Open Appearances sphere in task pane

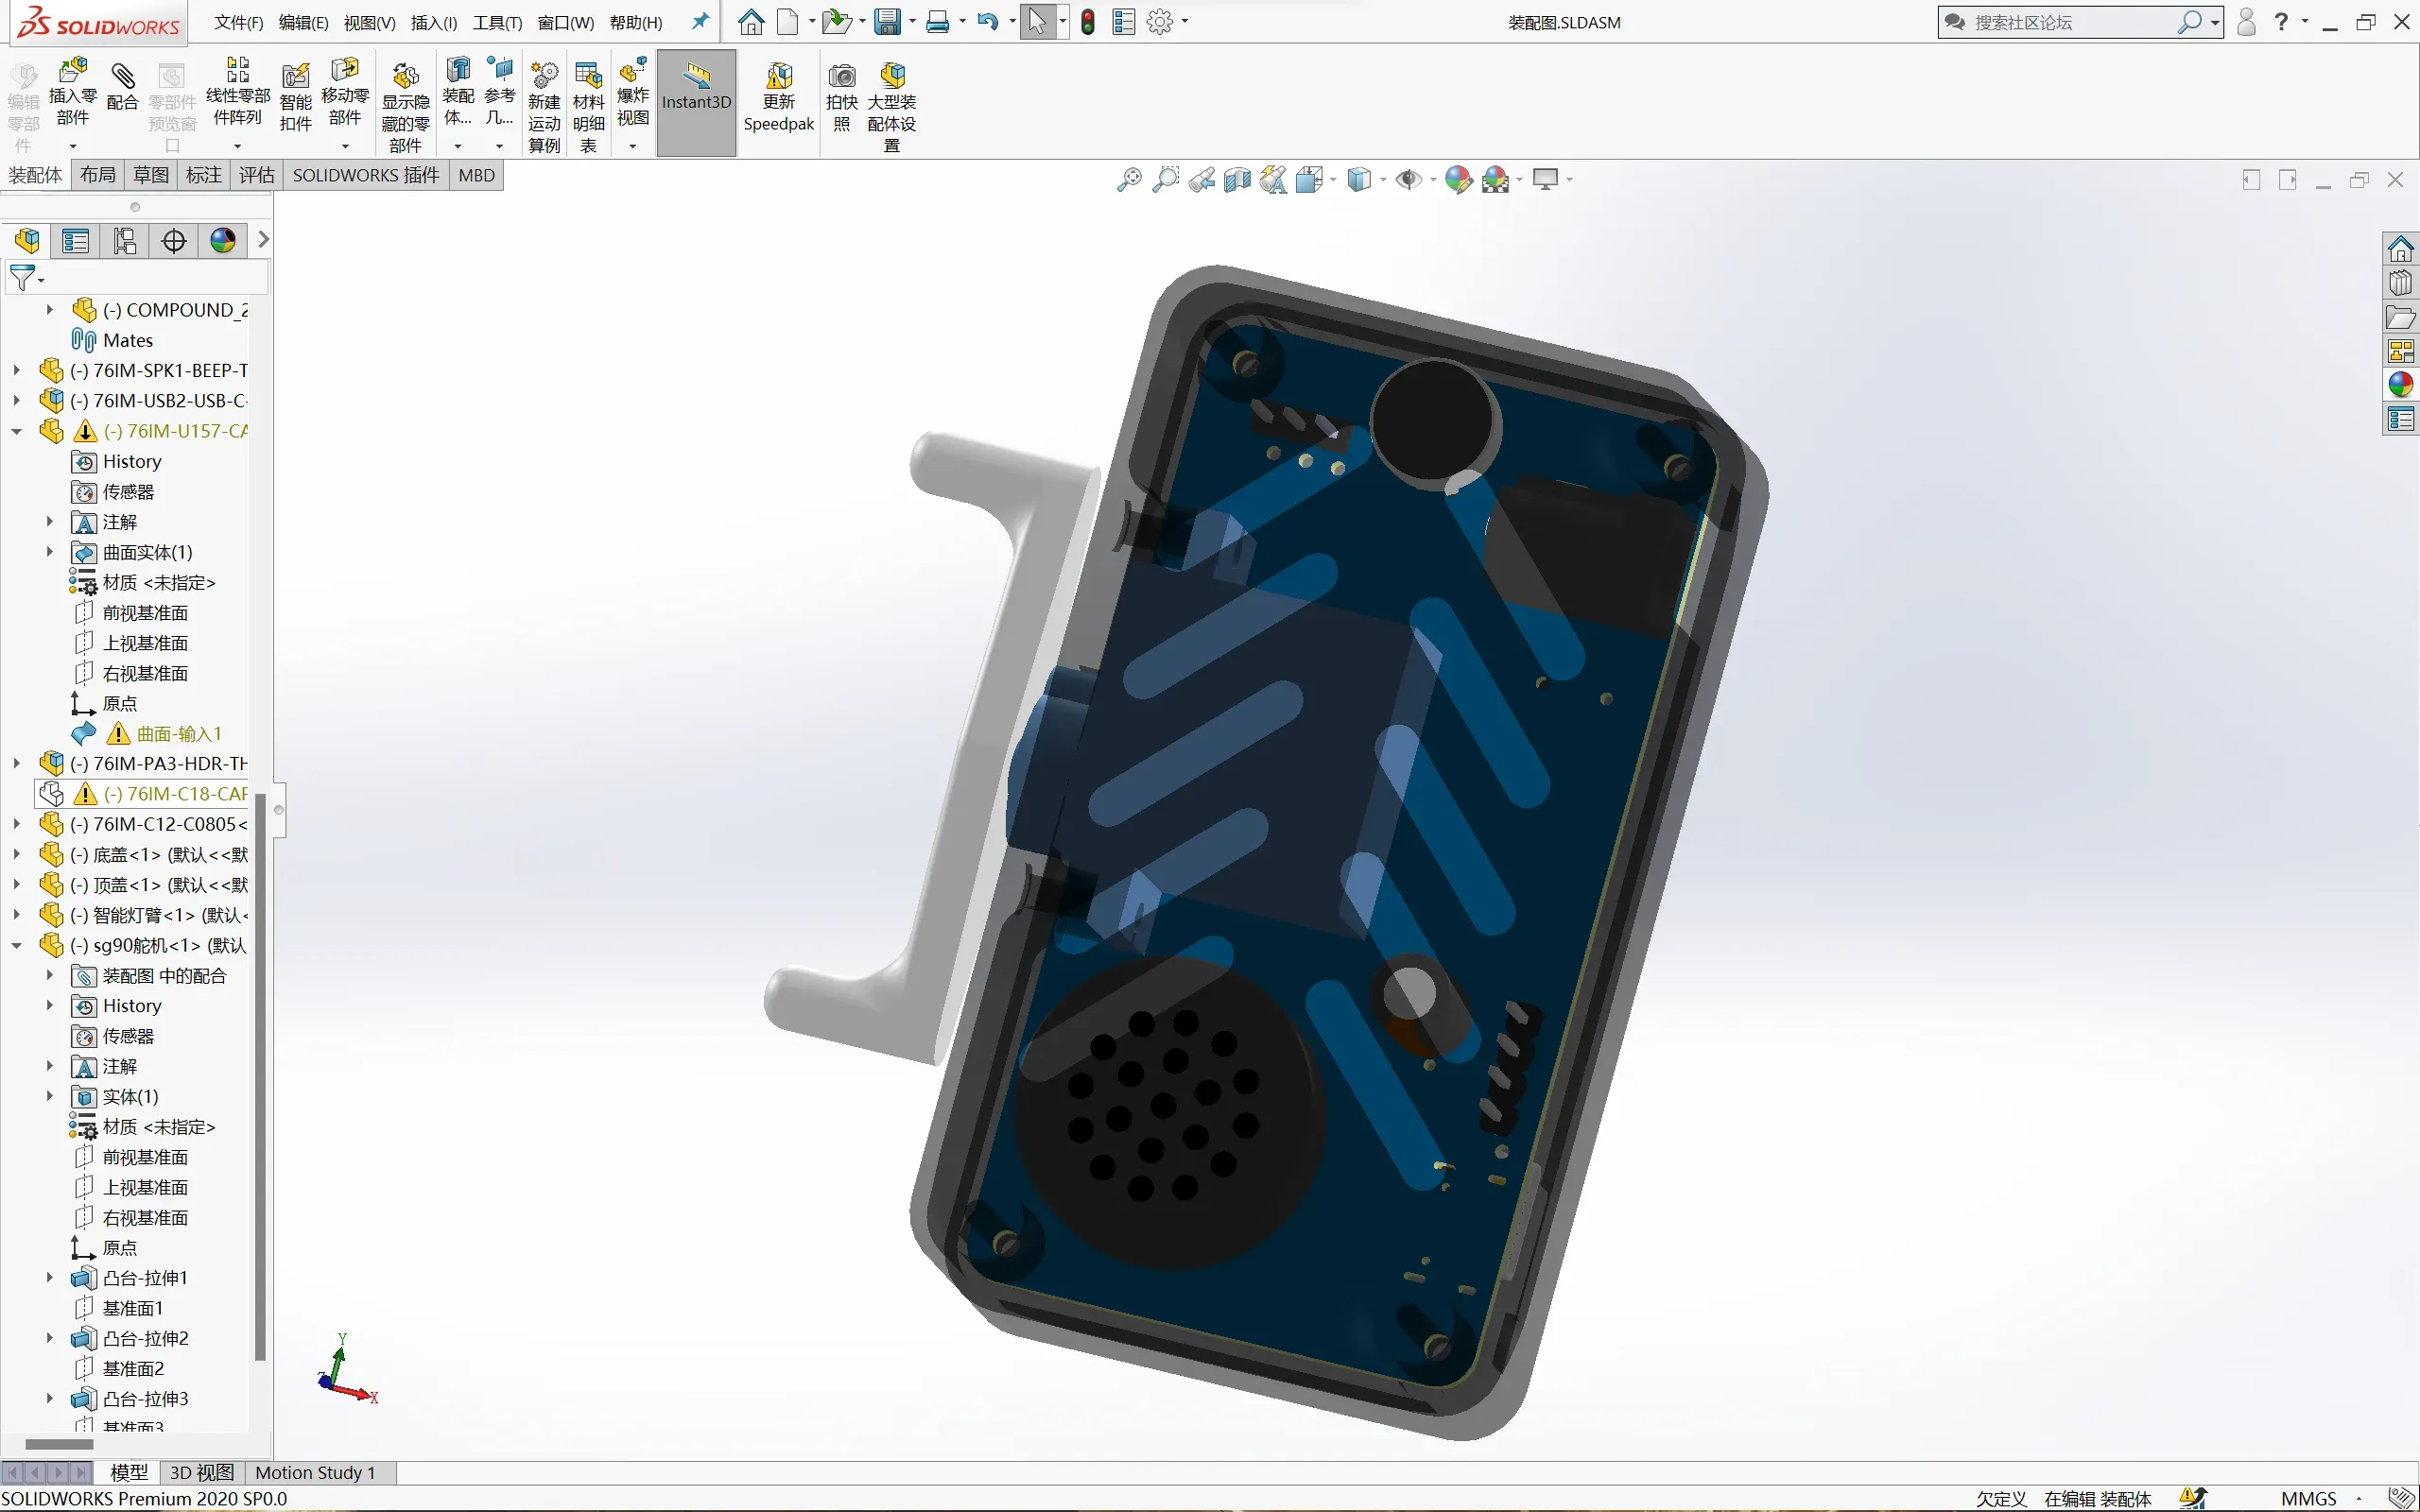click(2401, 385)
